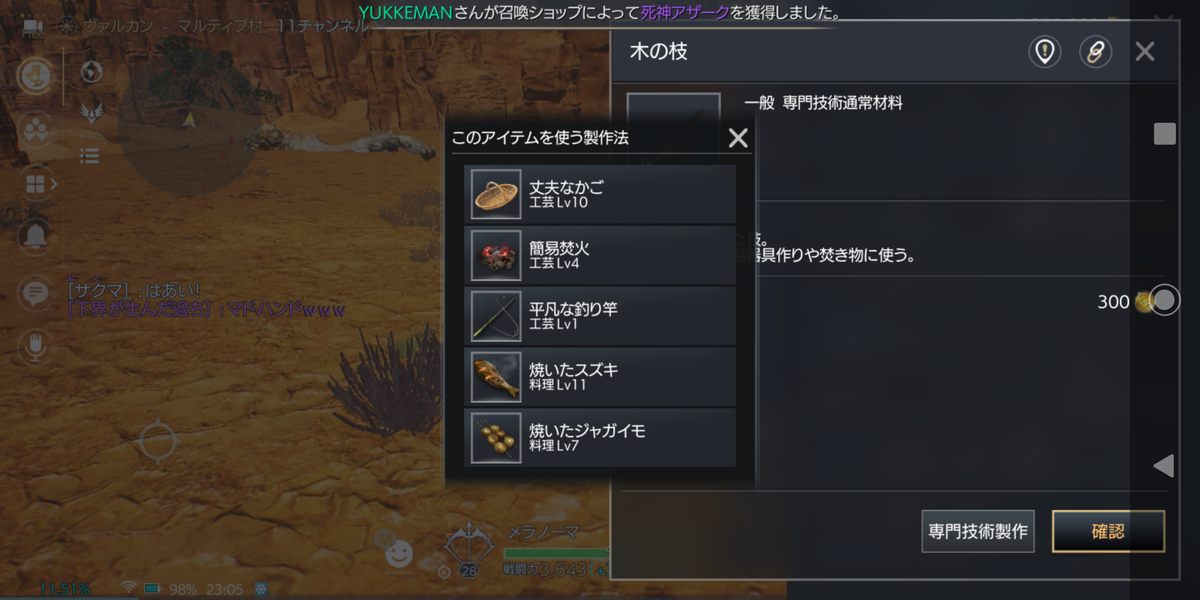Select the 簡易焚火 campfire recipe
The width and height of the screenshot is (1200, 600).
600,255
